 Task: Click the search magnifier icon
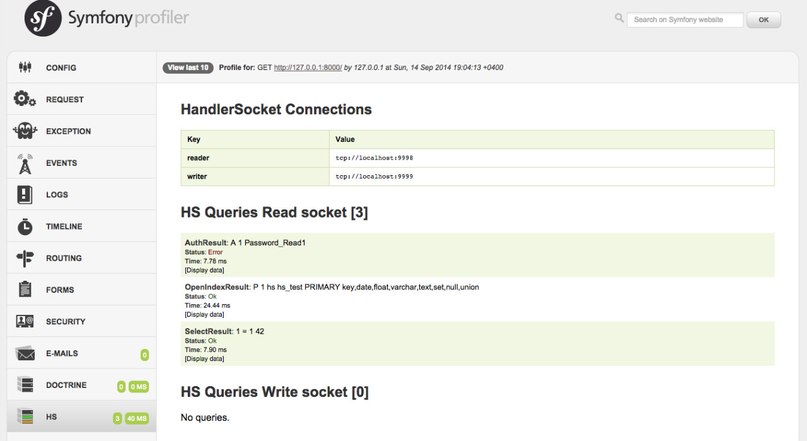click(619, 18)
